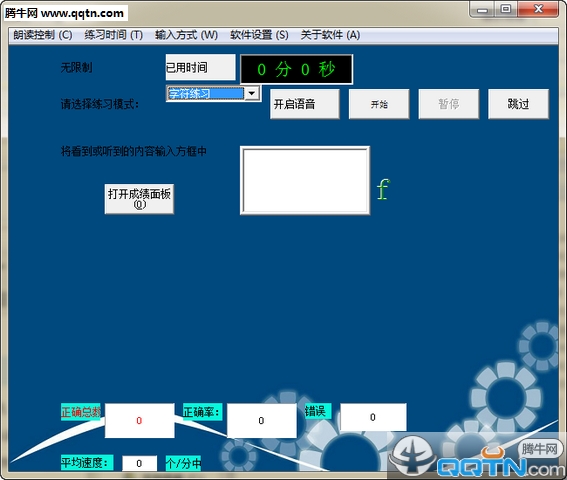Open the 软件设置 (S) menu

tap(259, 35)
